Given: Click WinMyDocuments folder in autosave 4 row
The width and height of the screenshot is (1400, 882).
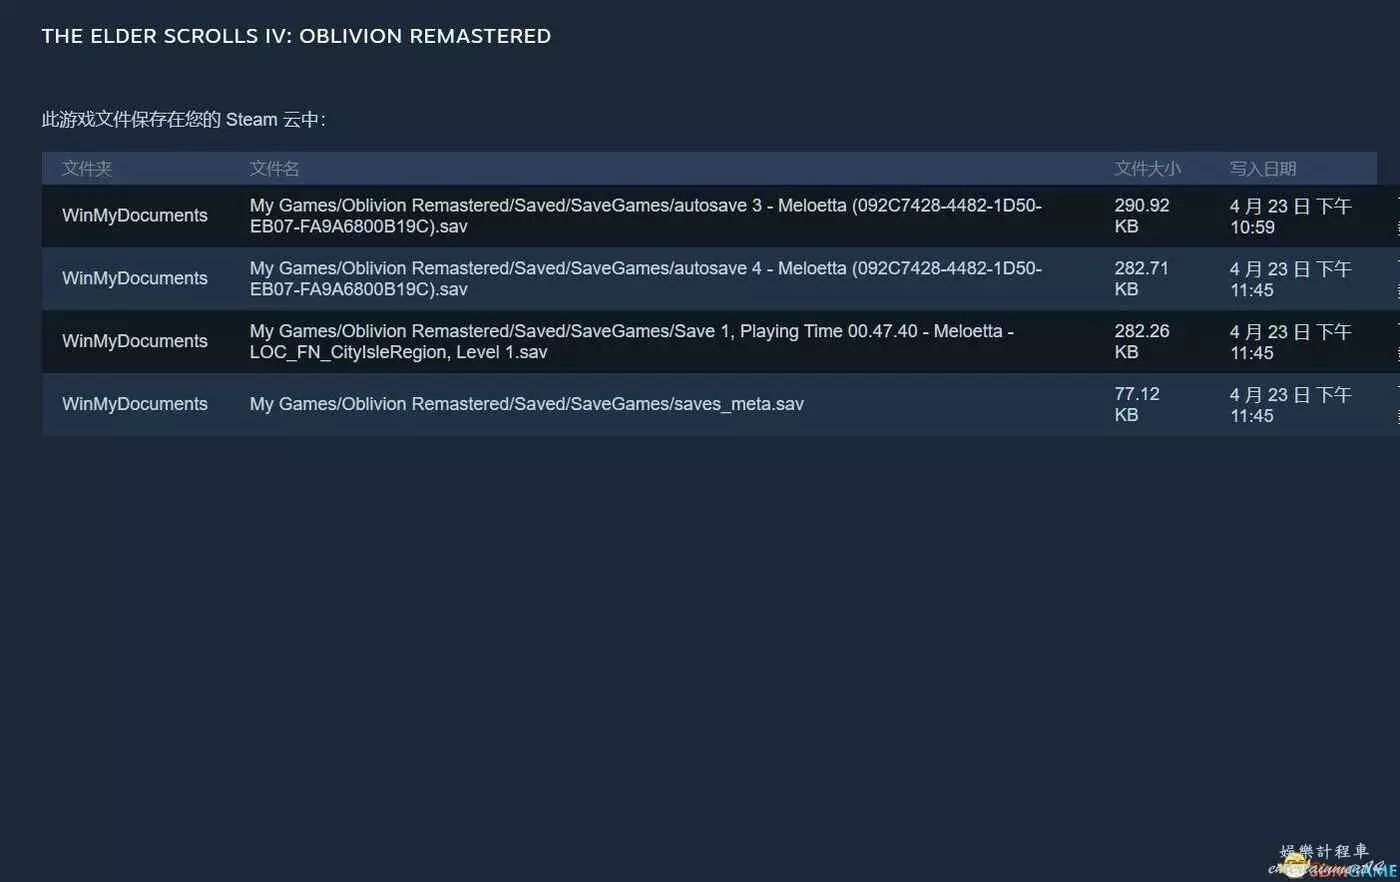Looking at the screenshot, I should (x=135, y=279).
